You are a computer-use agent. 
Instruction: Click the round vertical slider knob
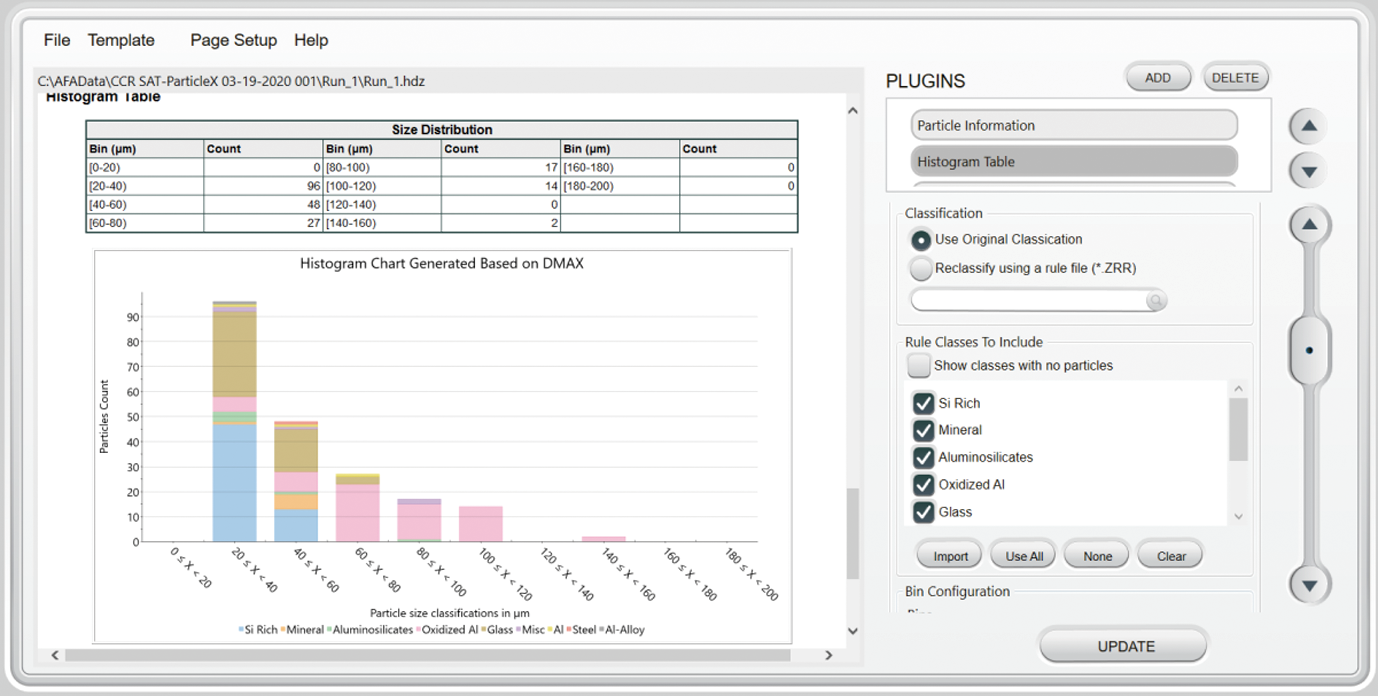[x=1309, y=350]
